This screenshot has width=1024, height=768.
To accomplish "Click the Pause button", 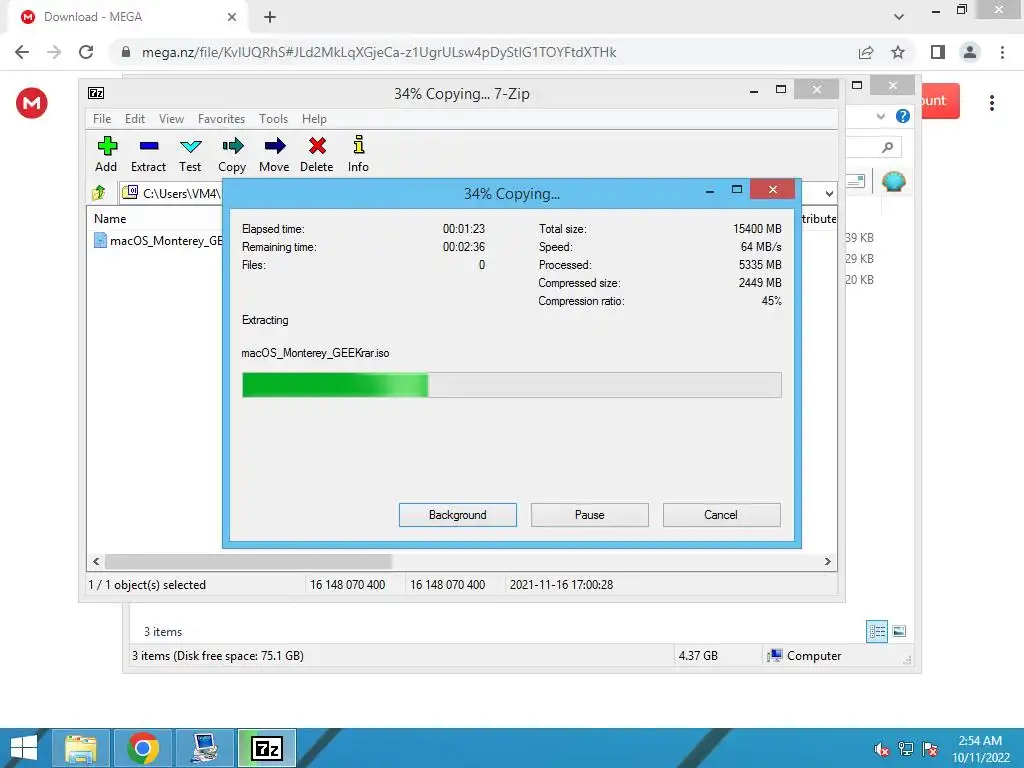I will (590, 515).
